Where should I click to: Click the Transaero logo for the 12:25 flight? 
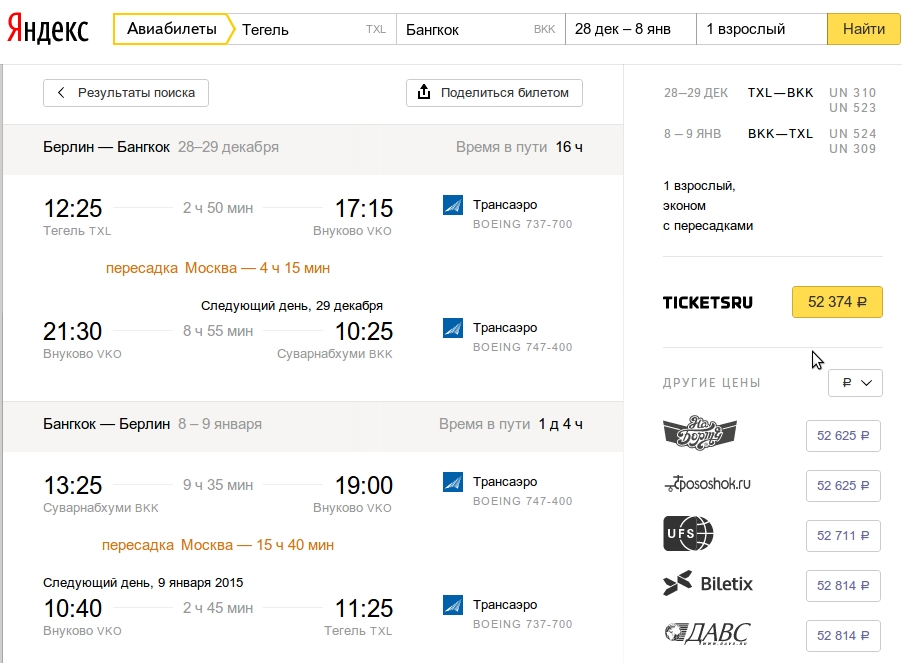pos(453,205)
